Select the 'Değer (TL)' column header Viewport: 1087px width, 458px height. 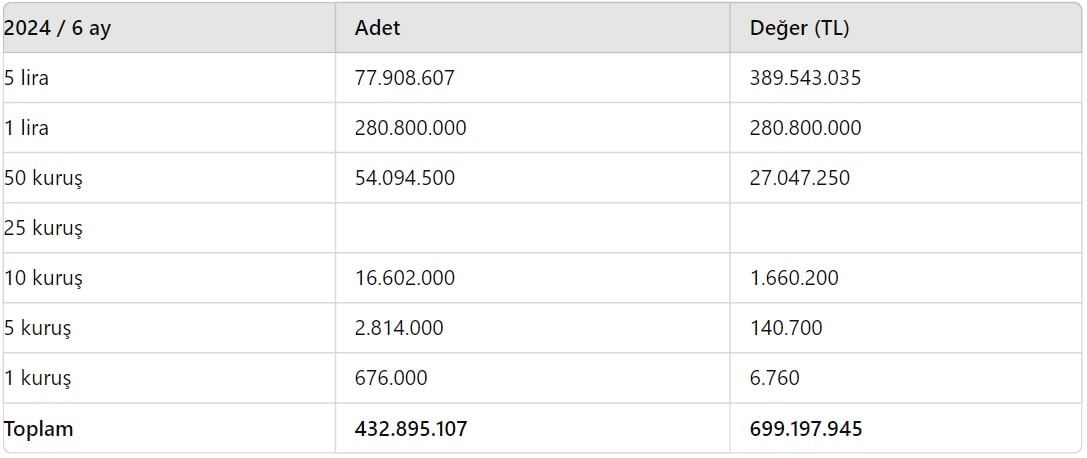(x=799, y=28)
